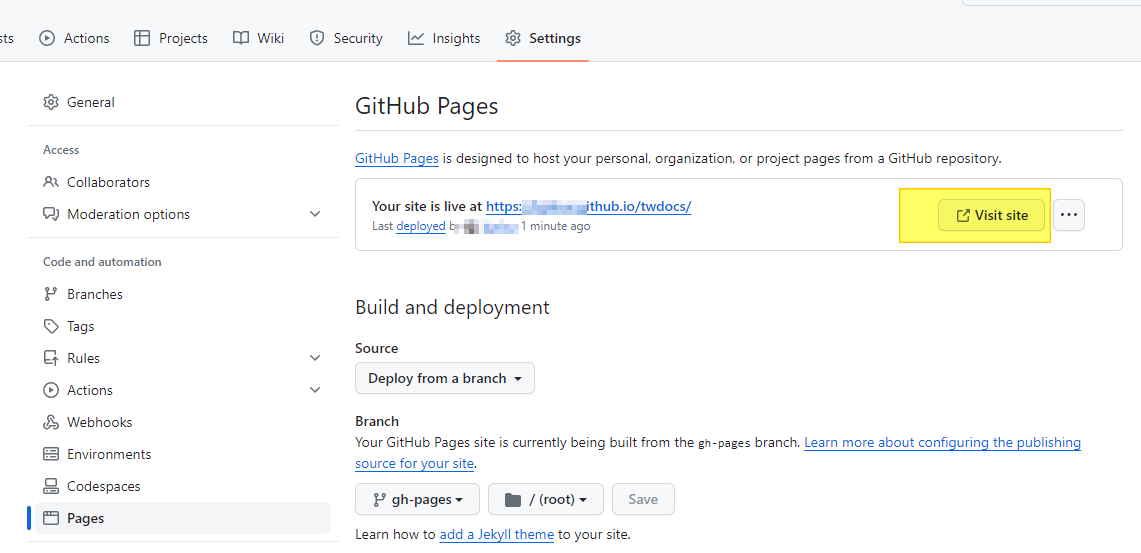Go to the Security tab
Screen dimensions: 1141x553
coord(346,38)
